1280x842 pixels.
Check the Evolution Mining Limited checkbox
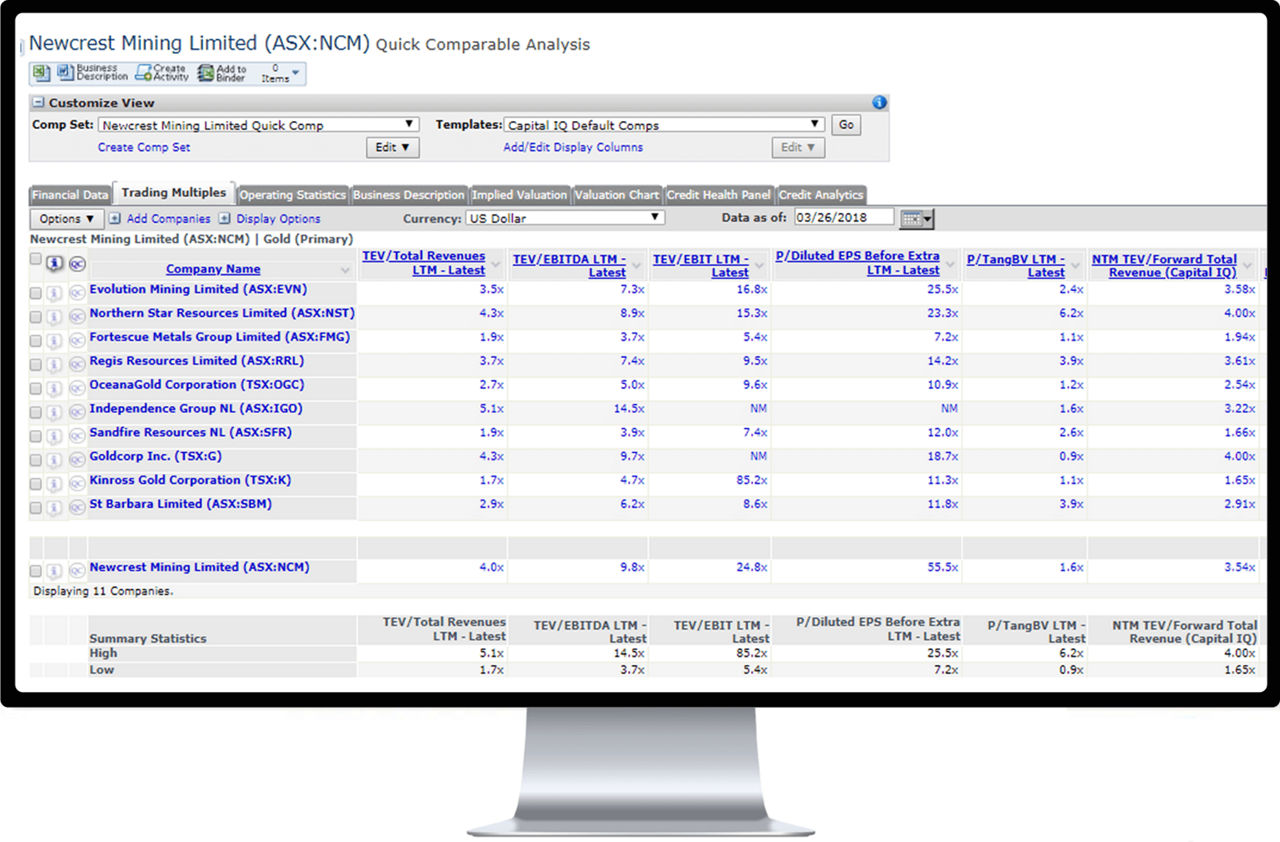click(36, 293)
